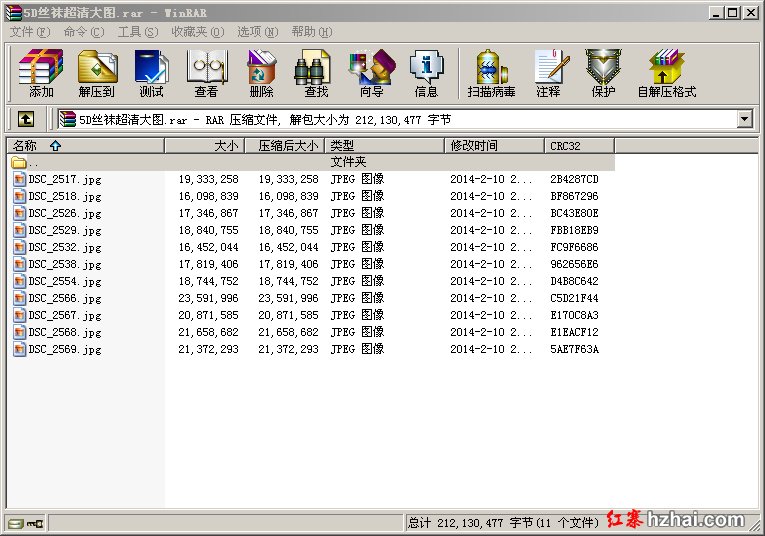Click JPEG 图像 type of DSC_2518.jpg row
This screenshot has width=765, height=536.
[x=358, y=196]
